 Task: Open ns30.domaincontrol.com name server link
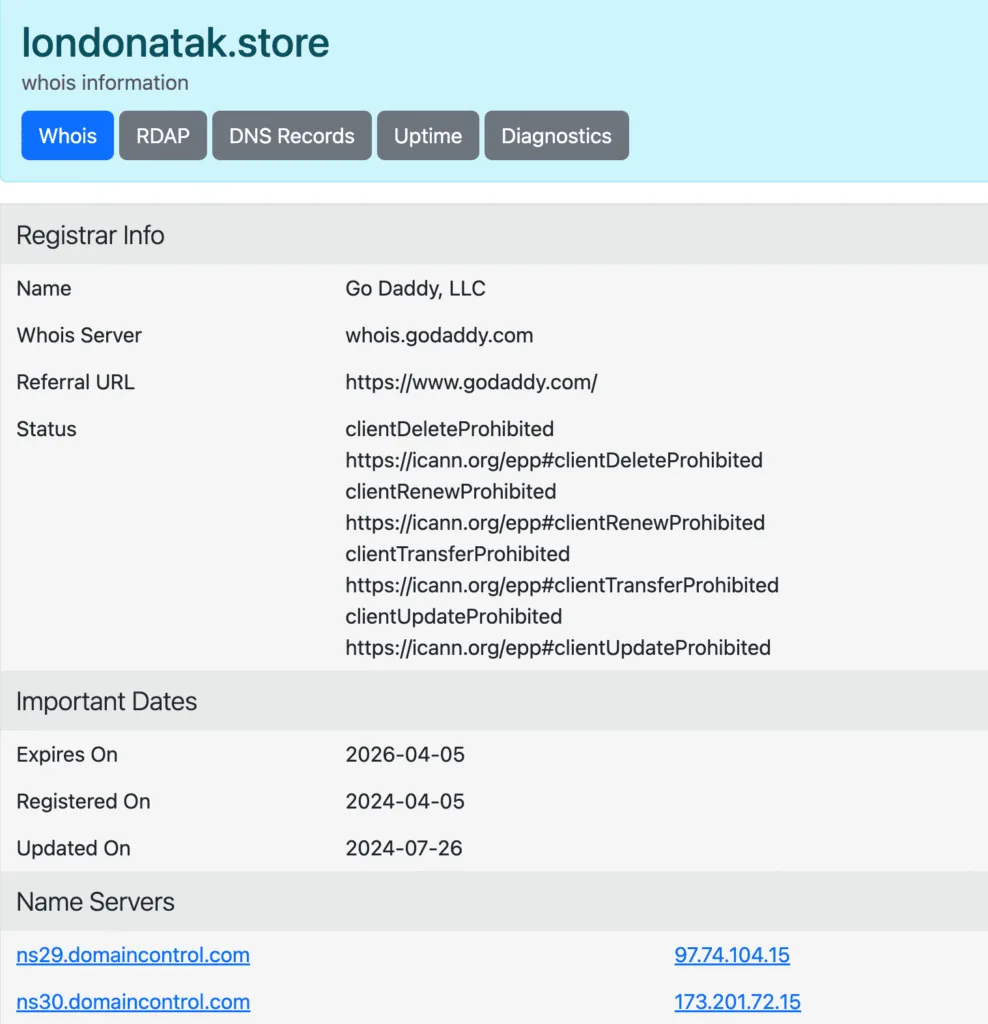click(x=133, y=1002)
